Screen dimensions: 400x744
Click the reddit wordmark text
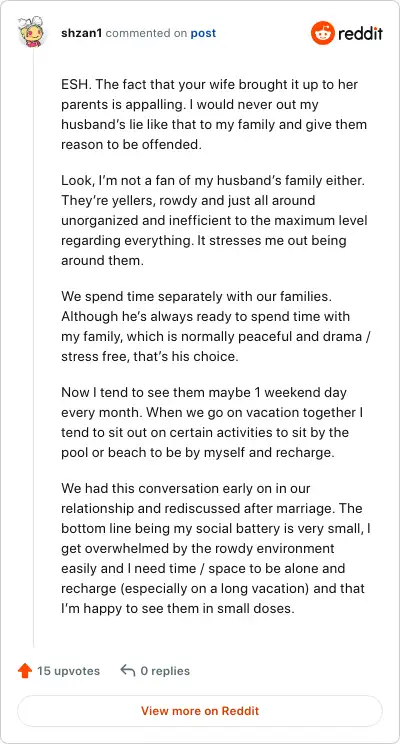pos(361,34)
